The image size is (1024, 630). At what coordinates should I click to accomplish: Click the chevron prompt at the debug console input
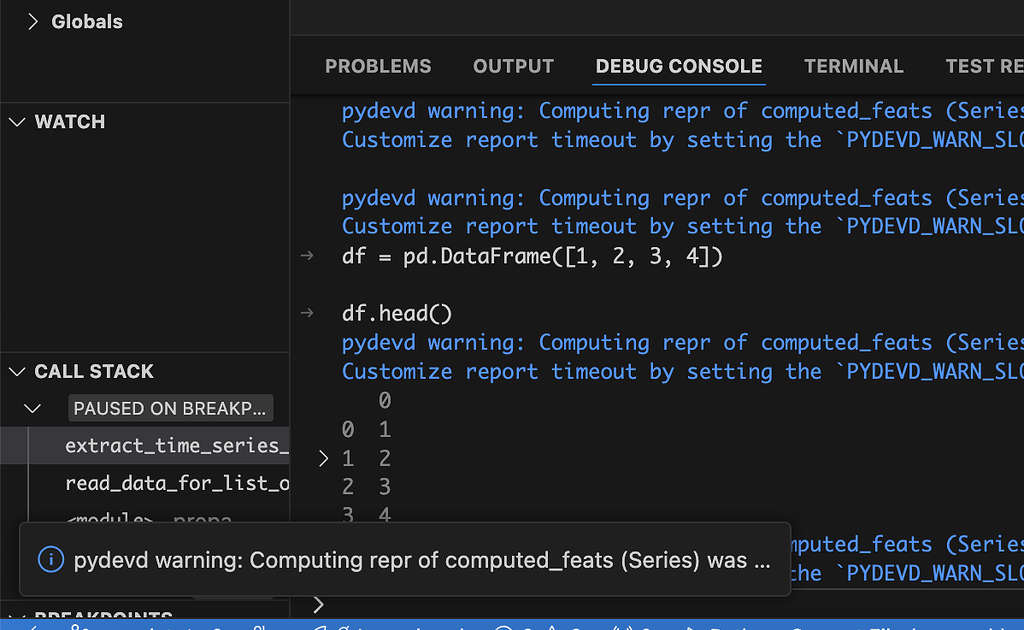318,604
